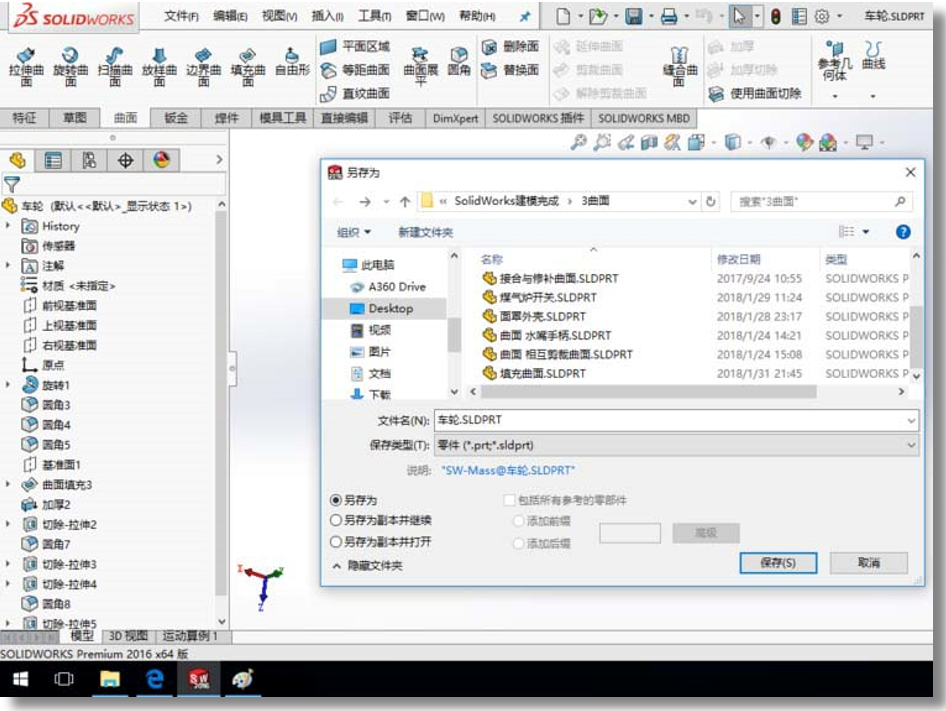Click the refresh icon in save dialog
This screenshot has height=711, width=946.
coord(711,202)
